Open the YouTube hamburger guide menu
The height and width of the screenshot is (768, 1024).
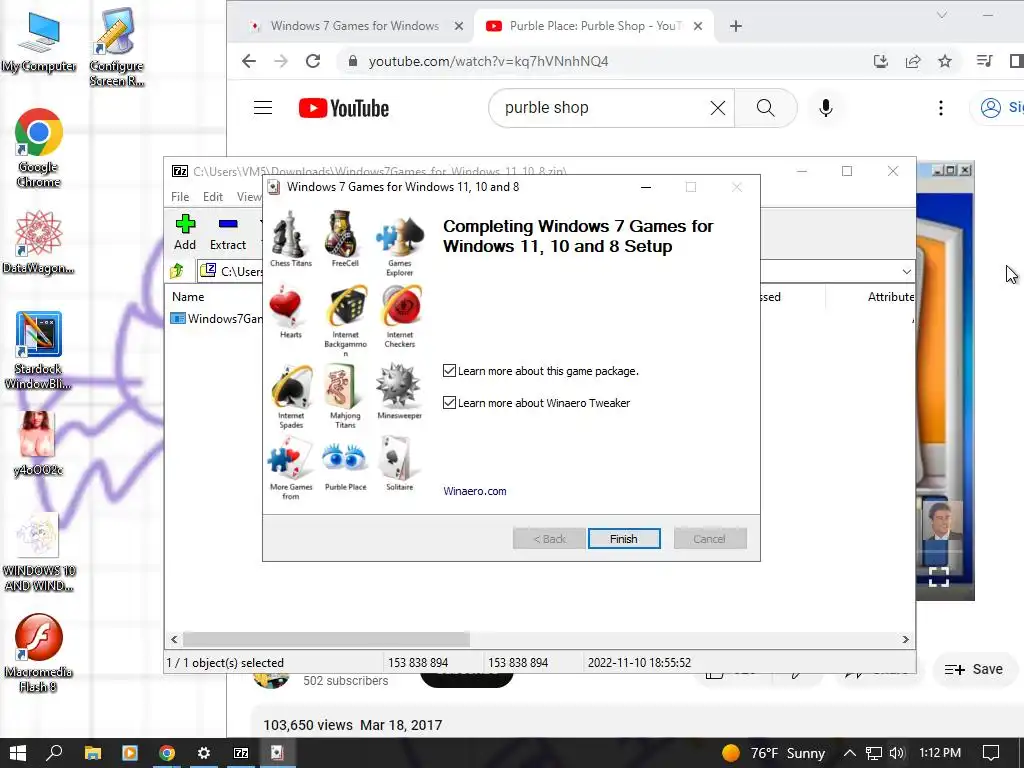coord(263,108)
